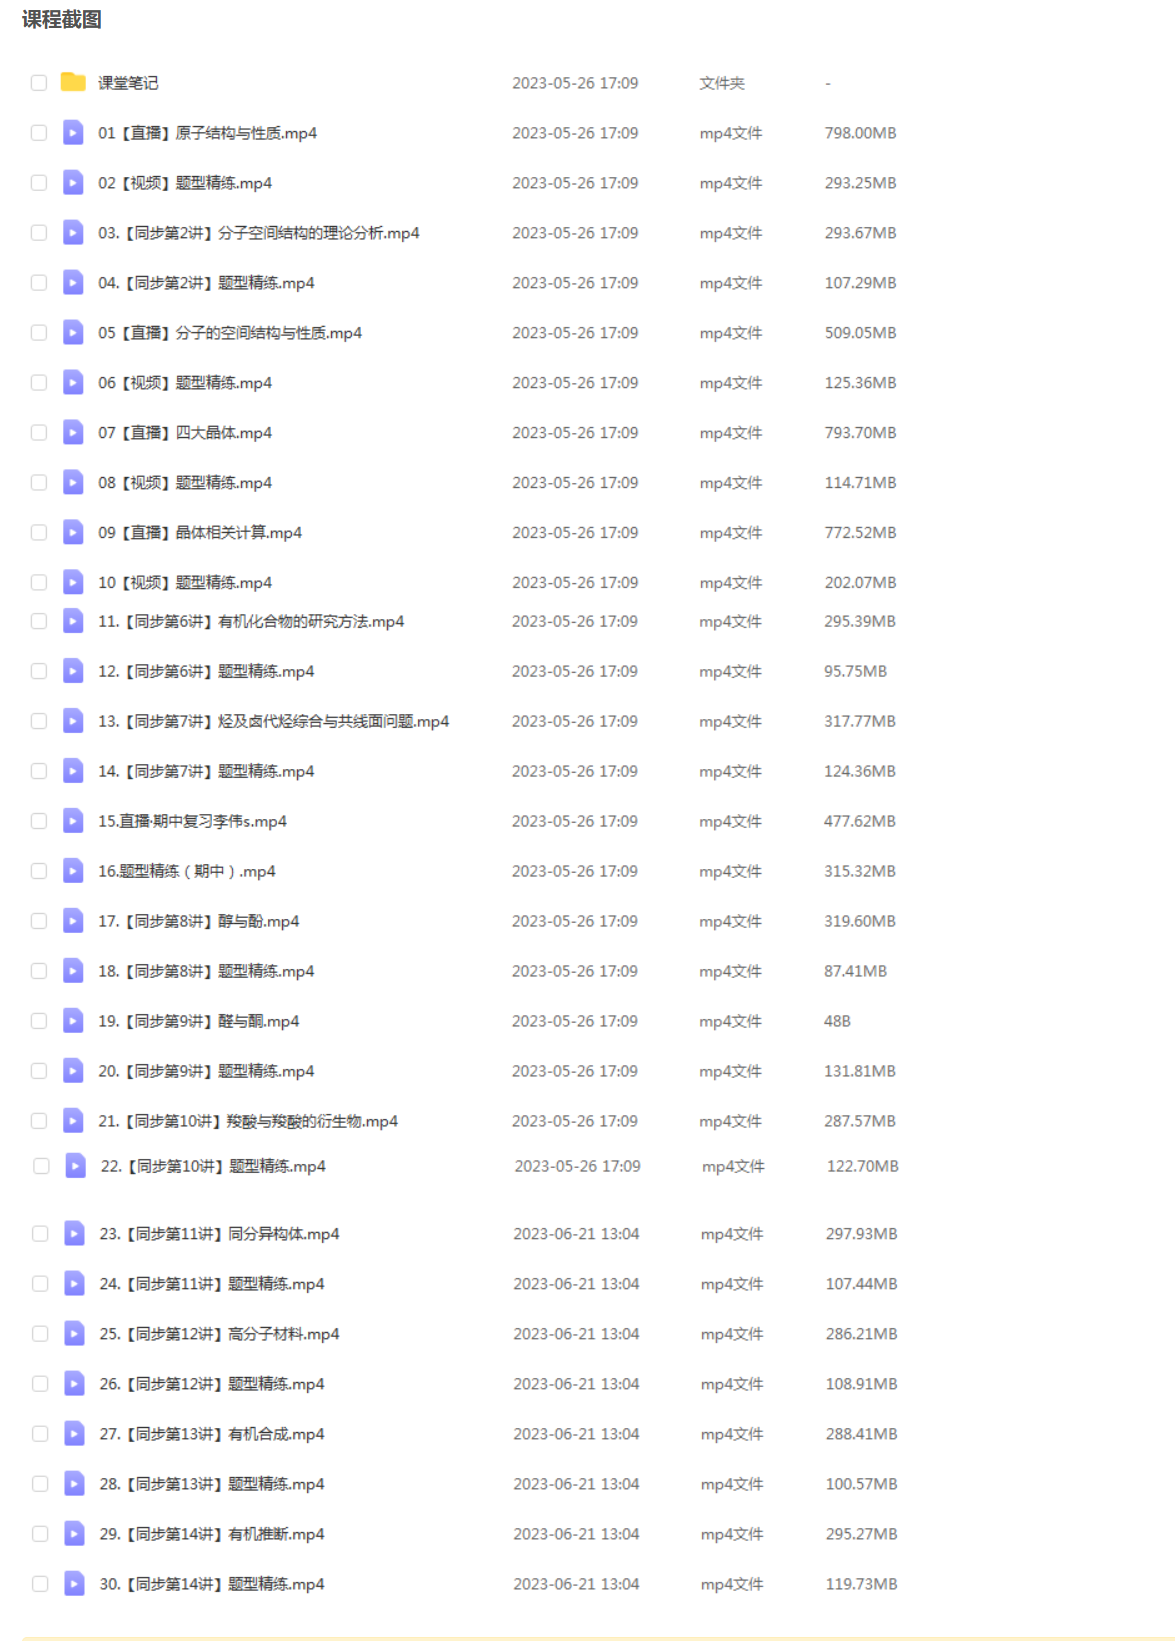Screen dimensions: 1175x1641
Task: Select checkbox for 30. 题型精练.mp4
Action: (x=40, y=1584)
